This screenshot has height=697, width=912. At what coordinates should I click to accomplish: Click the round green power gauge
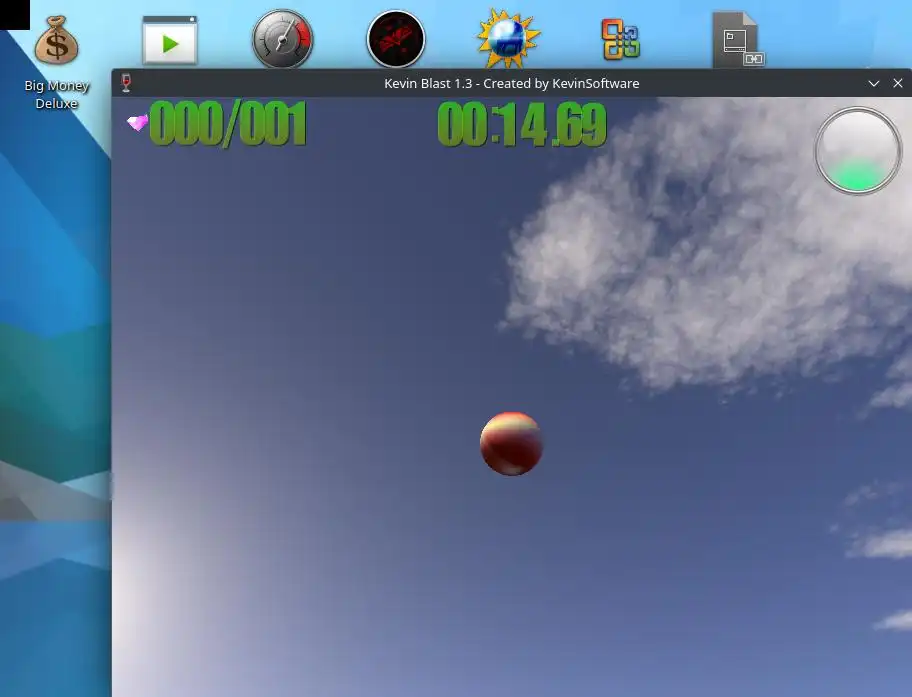[x=858, y=151]
